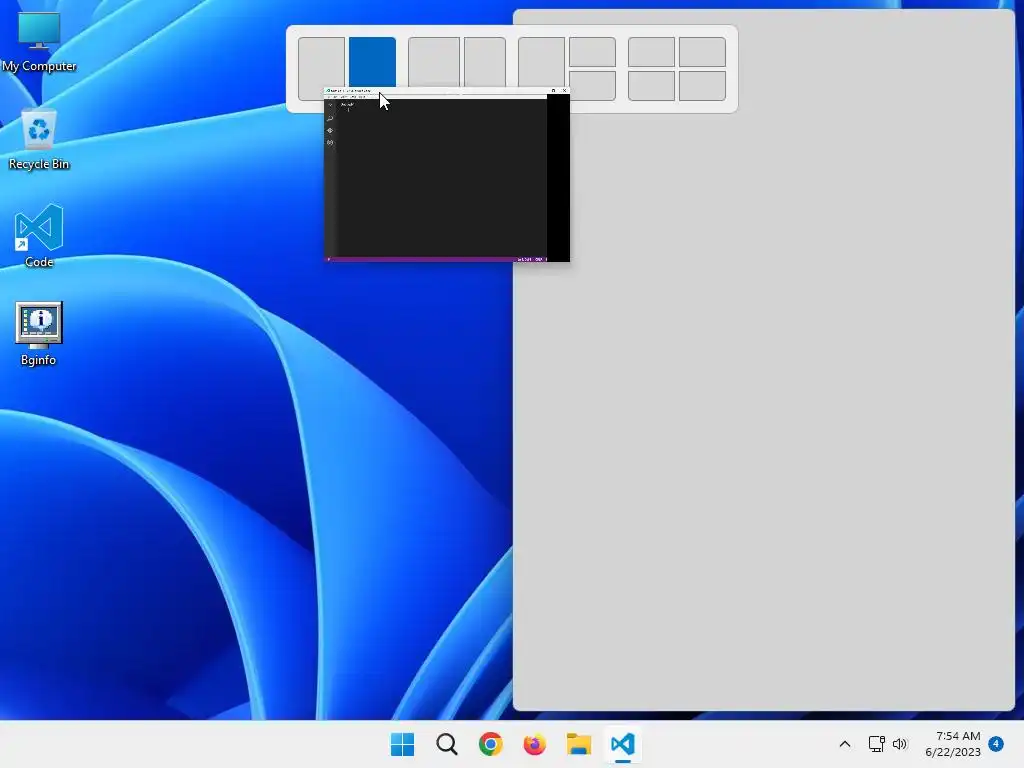
Task: Launch Google Chrome from the taskbar
Action: coord(490,744)
